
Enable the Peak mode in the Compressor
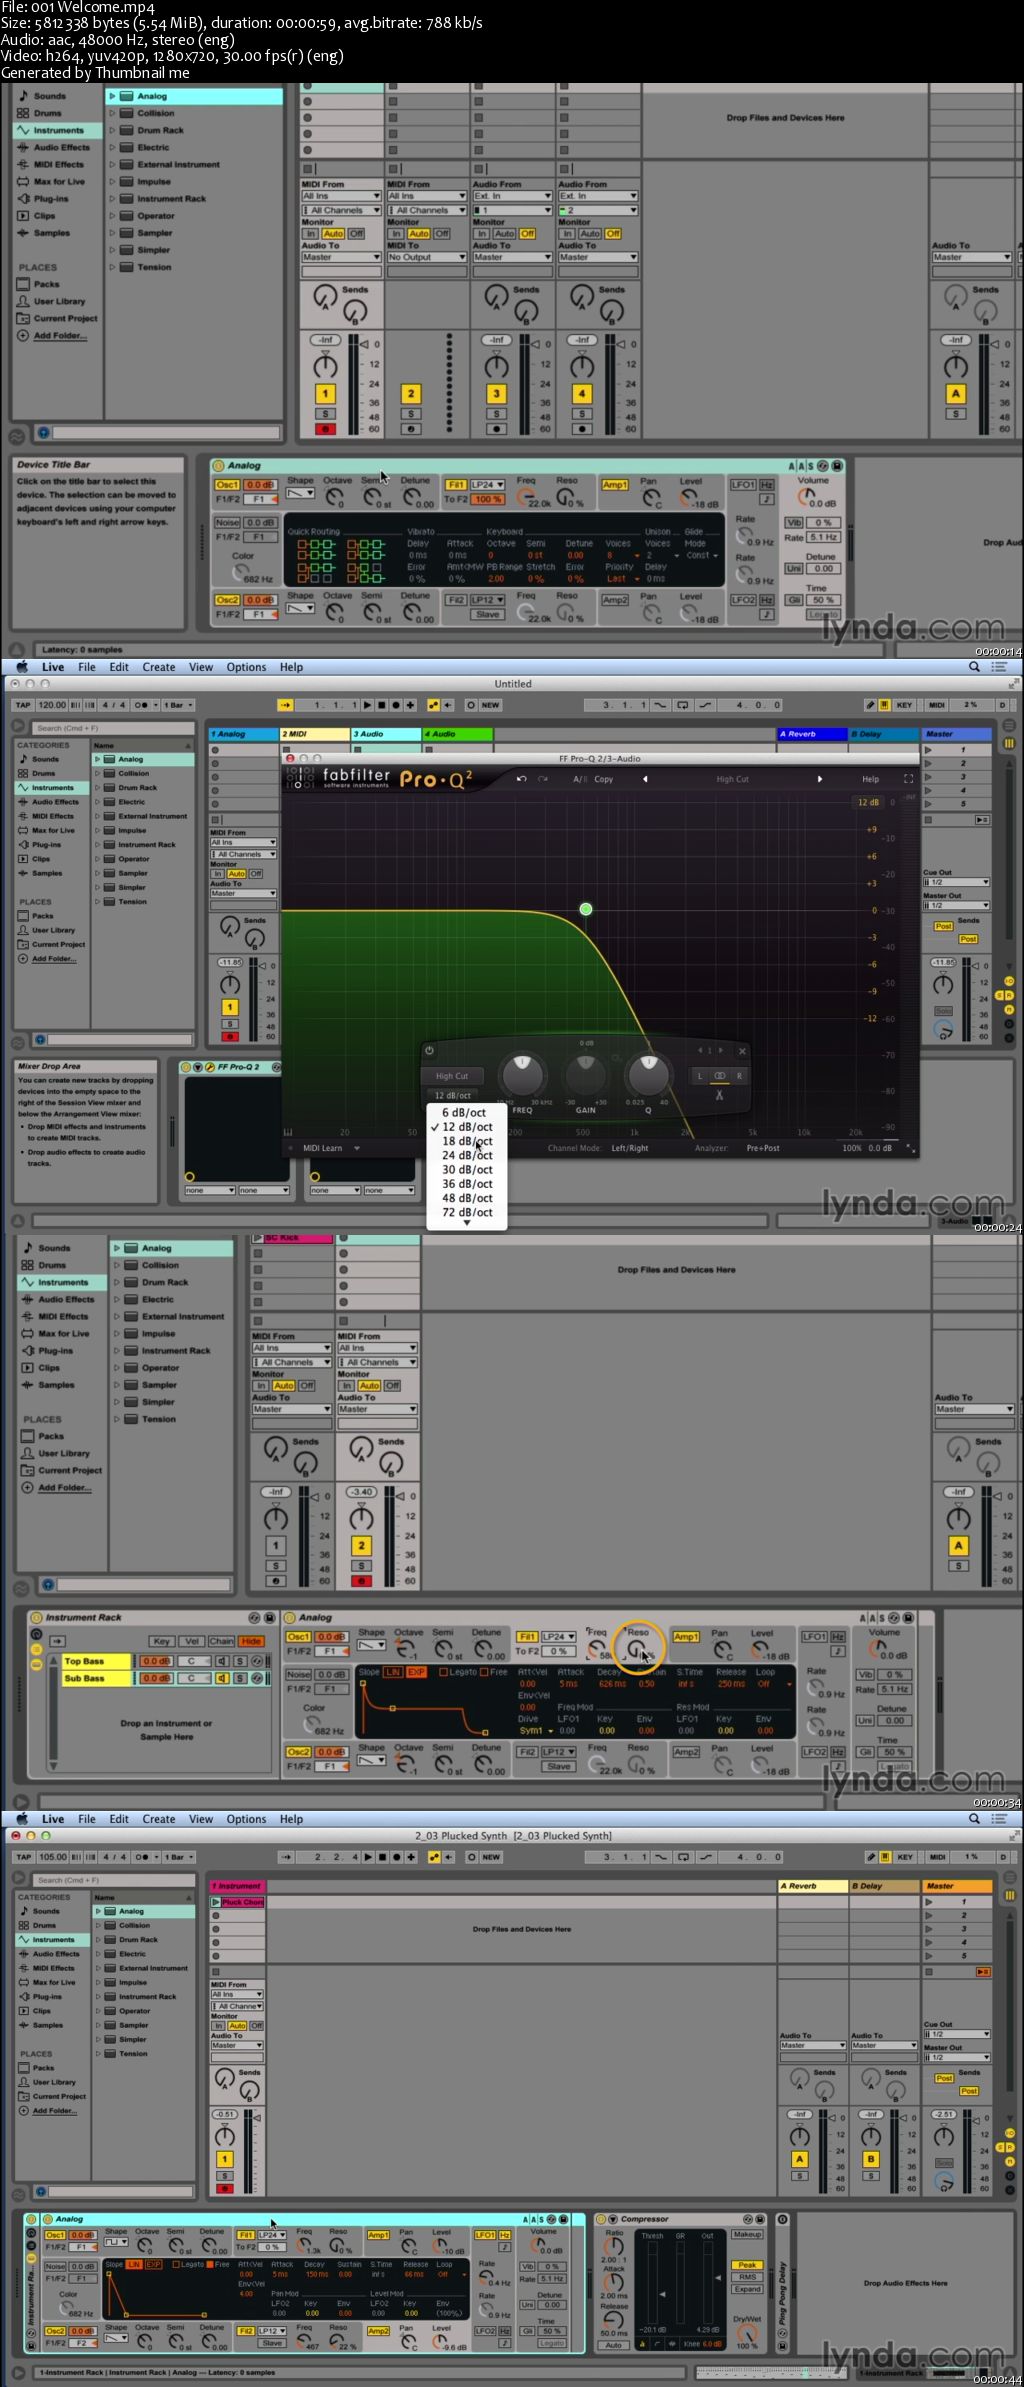click(x=747, y=2265)
